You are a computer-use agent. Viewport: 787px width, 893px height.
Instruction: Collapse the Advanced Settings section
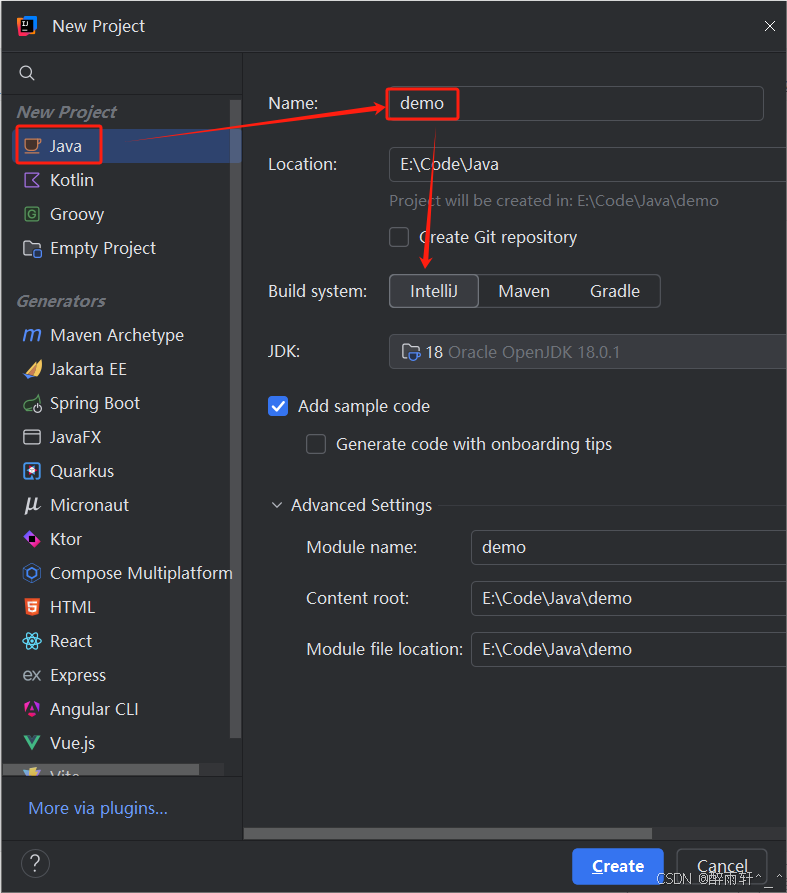[277, 505]
